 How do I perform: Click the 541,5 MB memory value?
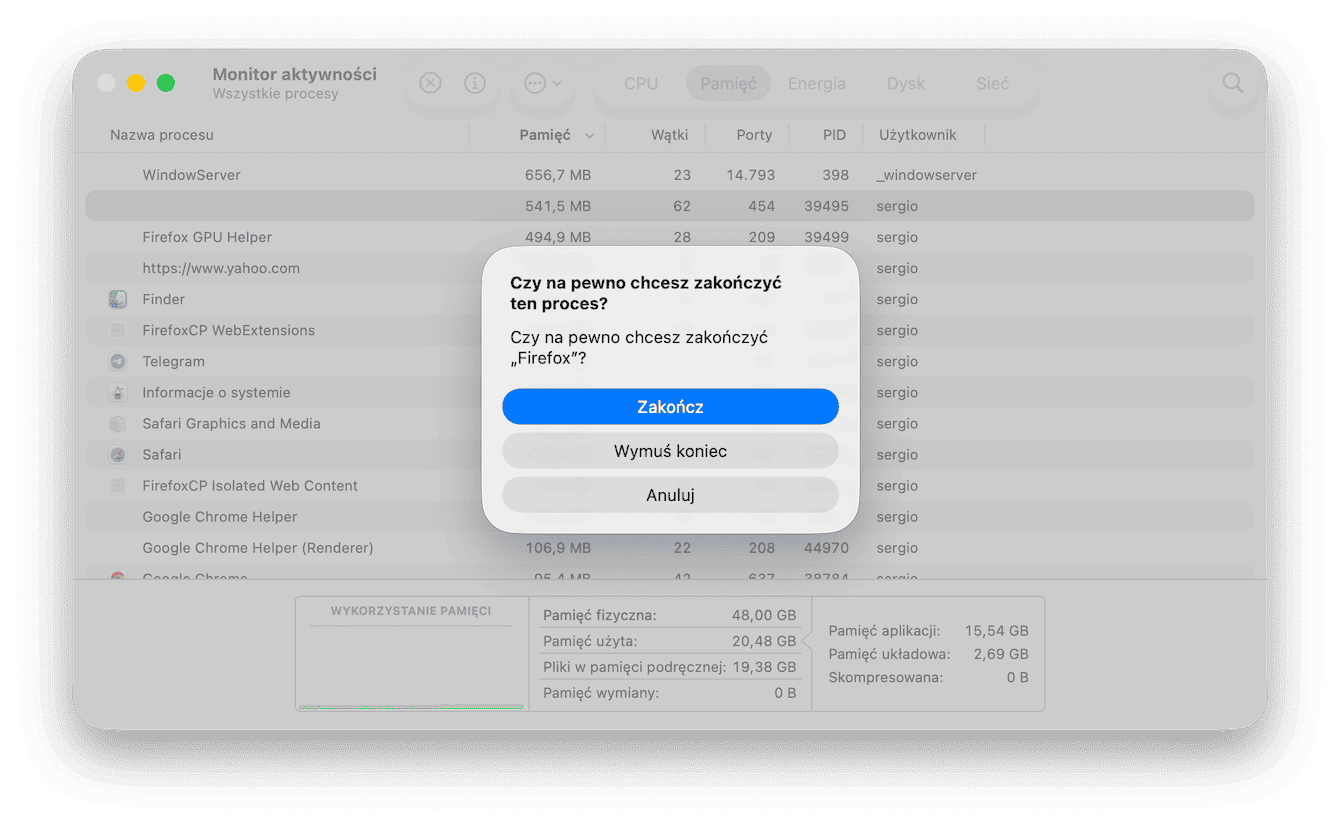click(558, 206)
